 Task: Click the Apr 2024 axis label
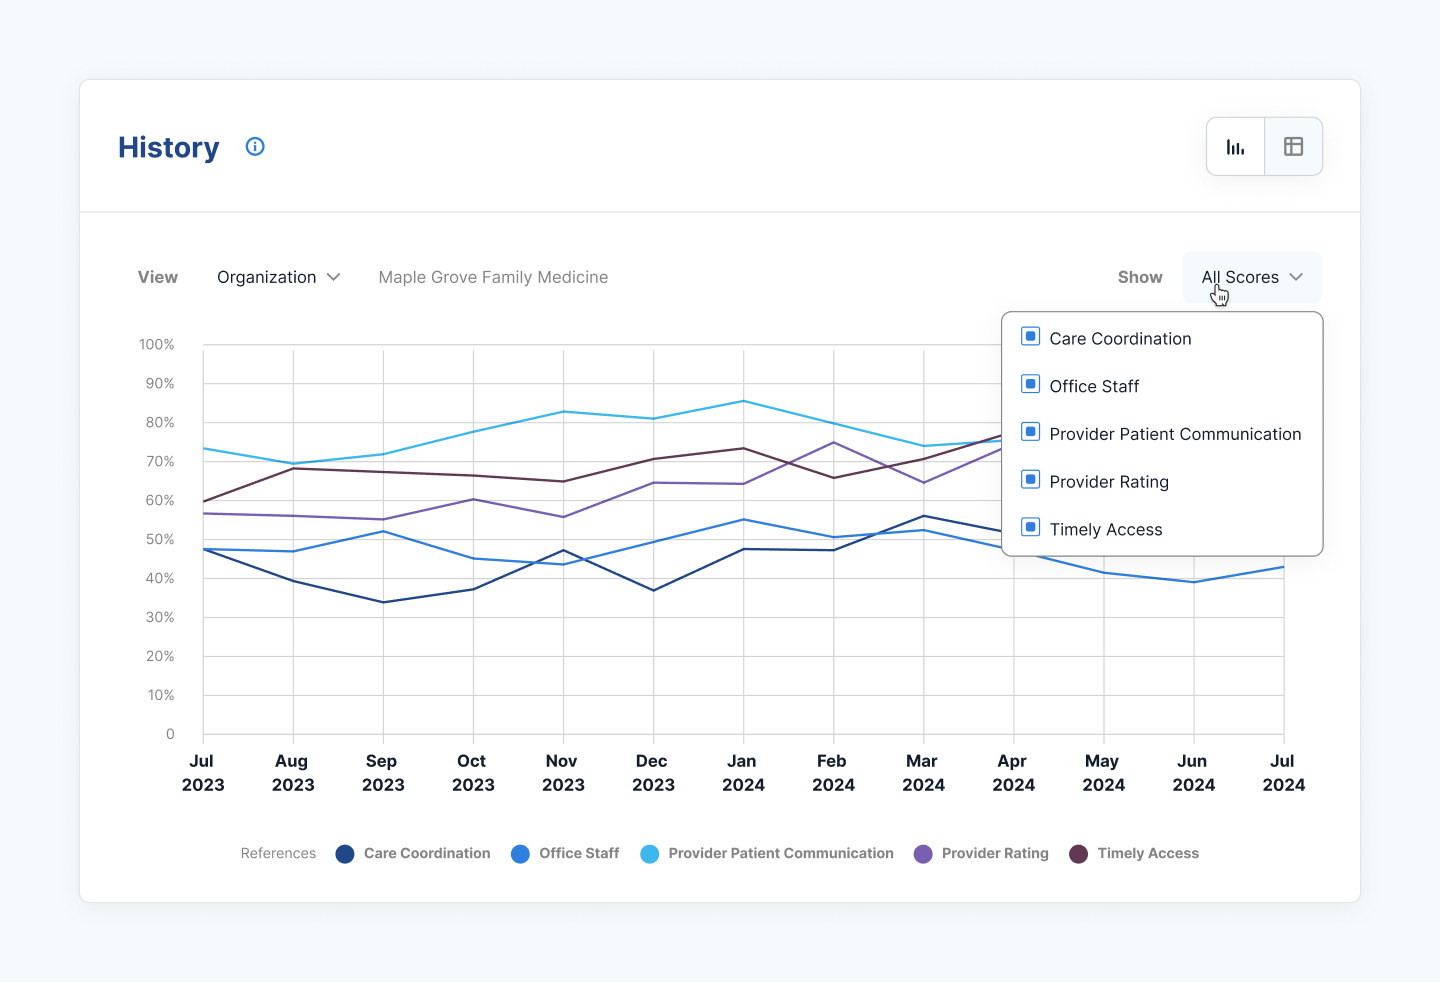[x=1013, y=773]
